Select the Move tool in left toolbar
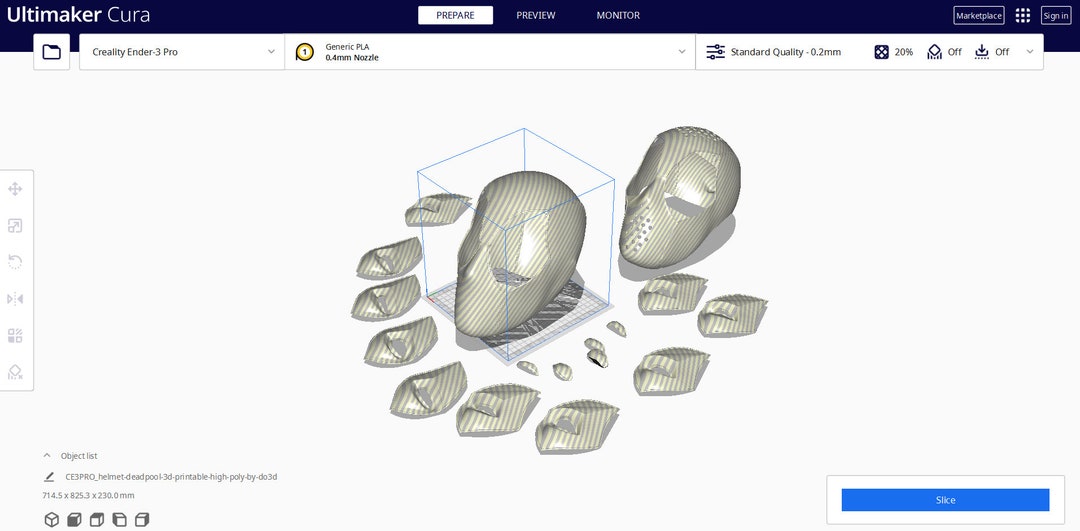 (15, 189)
